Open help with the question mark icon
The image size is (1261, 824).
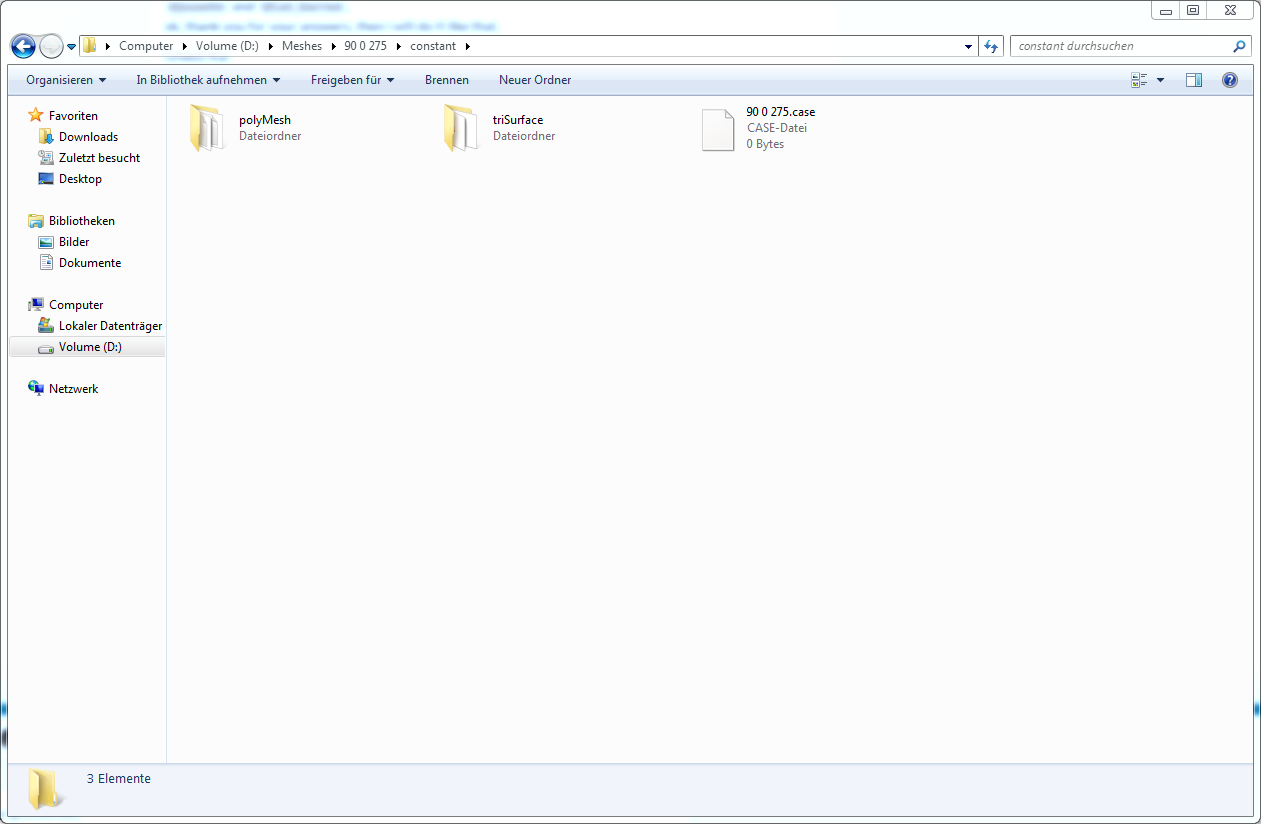pyautogui.click(x=1230, y=80)
